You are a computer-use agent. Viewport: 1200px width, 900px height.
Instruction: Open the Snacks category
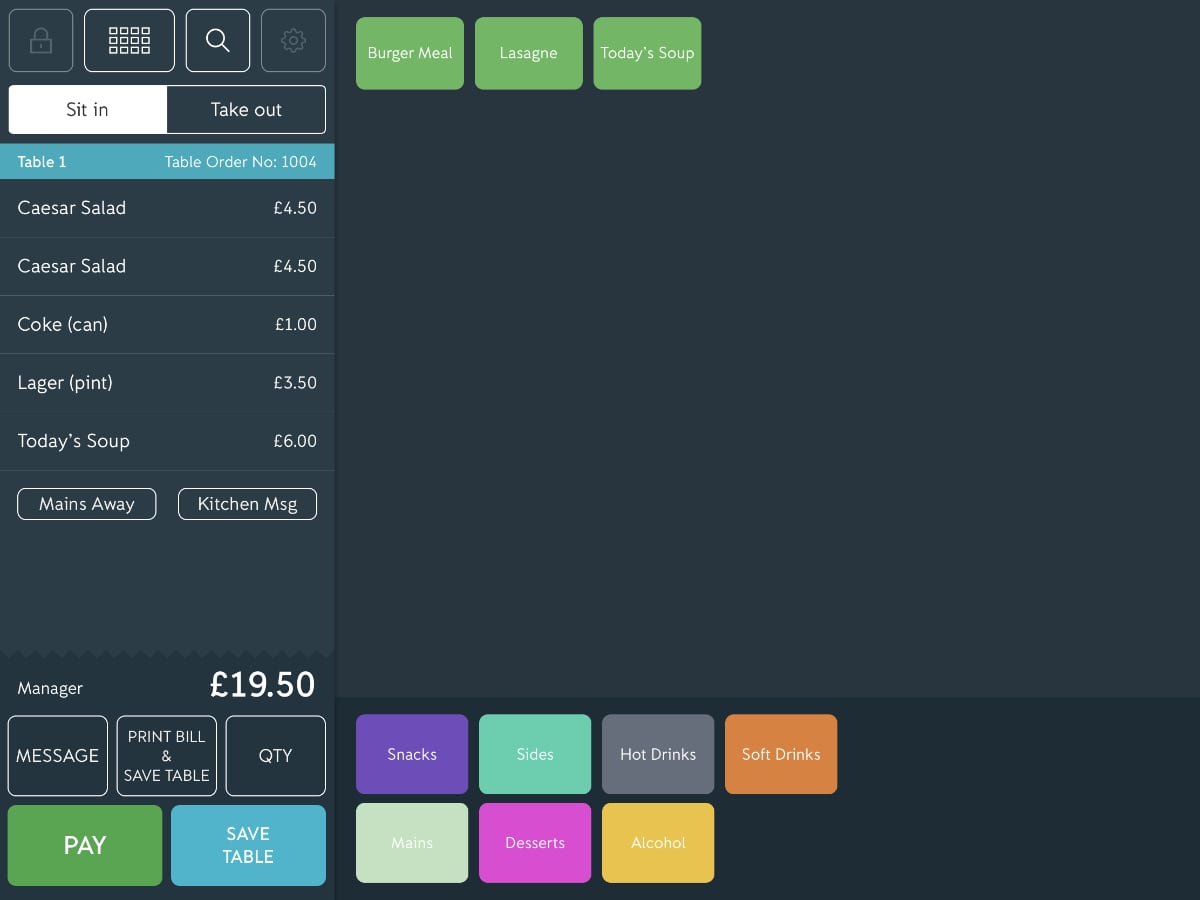tap(412, 754)
